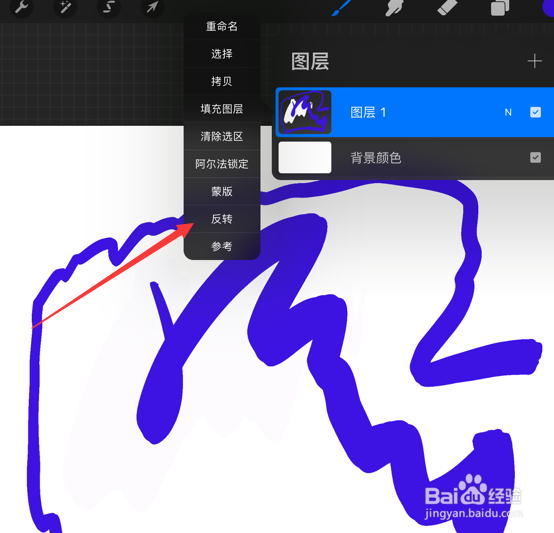This screenshot has height=533, width=554.
Task: Enable 阿尔法锁定 in layer menu
Action: [222, 164]
